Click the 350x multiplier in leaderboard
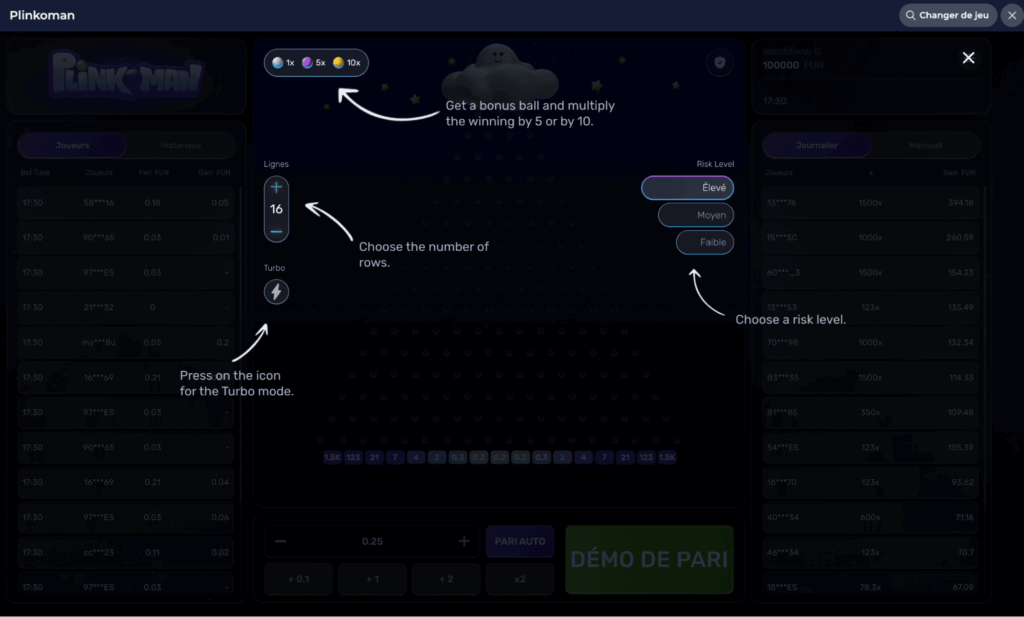 (871, 413)
